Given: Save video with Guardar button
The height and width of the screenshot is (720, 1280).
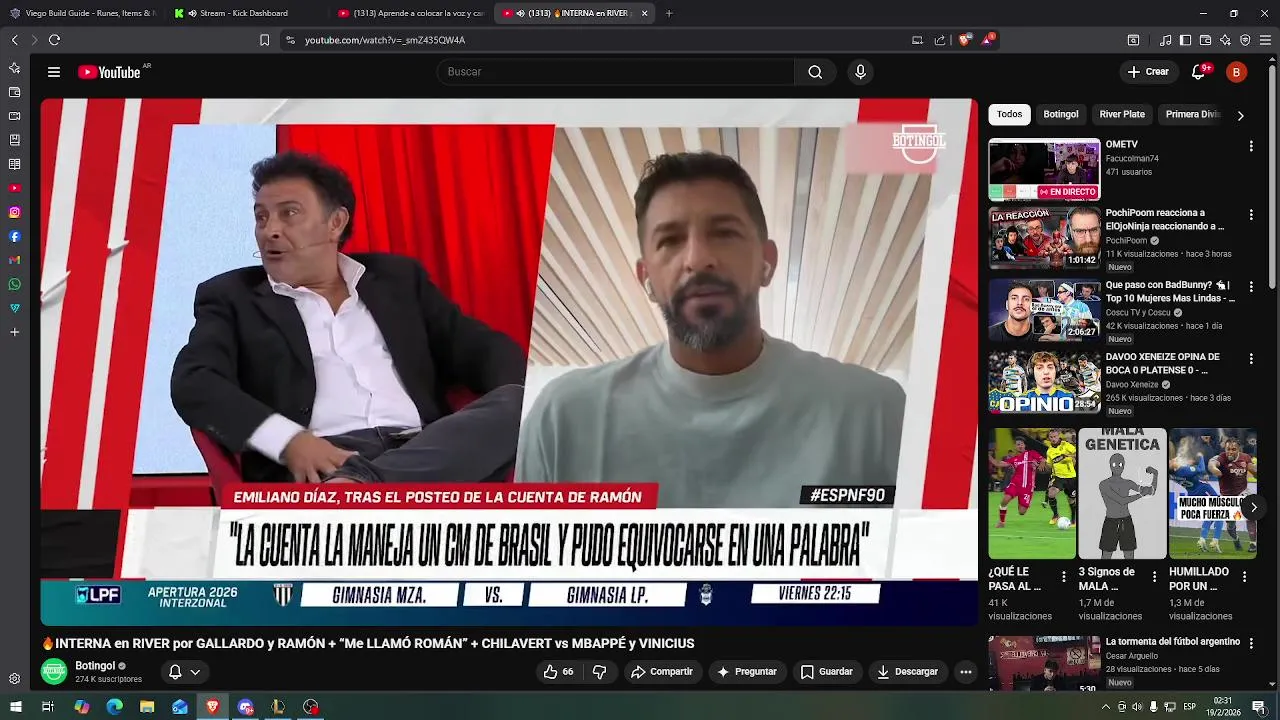Looking at the screenshot, I should [x=827, y=672].
